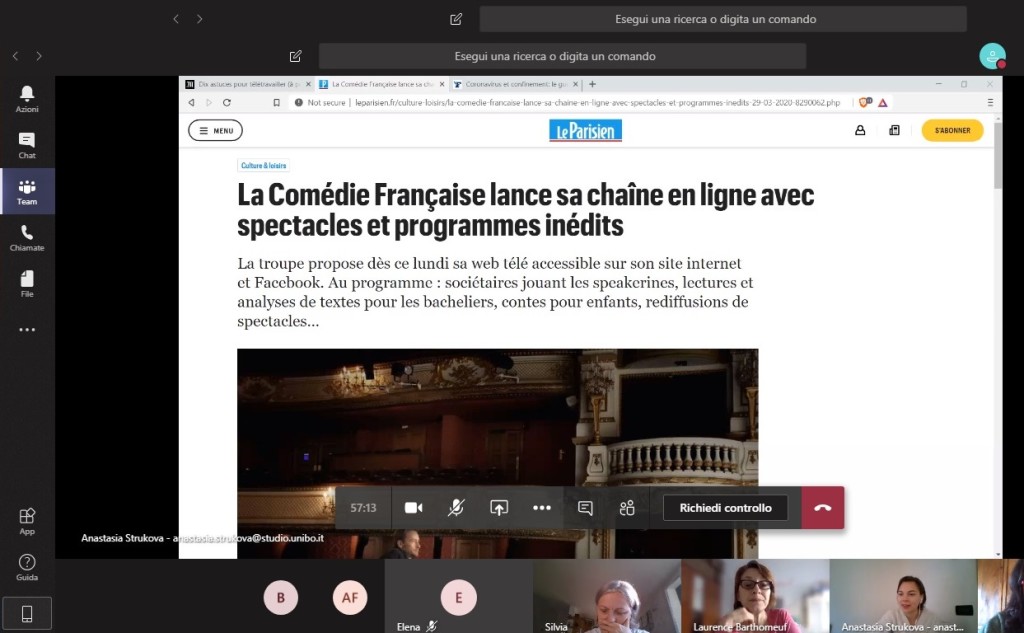Viewport: 1024px width, 633px height.
Task: Toggle the microphone mute button
Action: pos(456,508)
